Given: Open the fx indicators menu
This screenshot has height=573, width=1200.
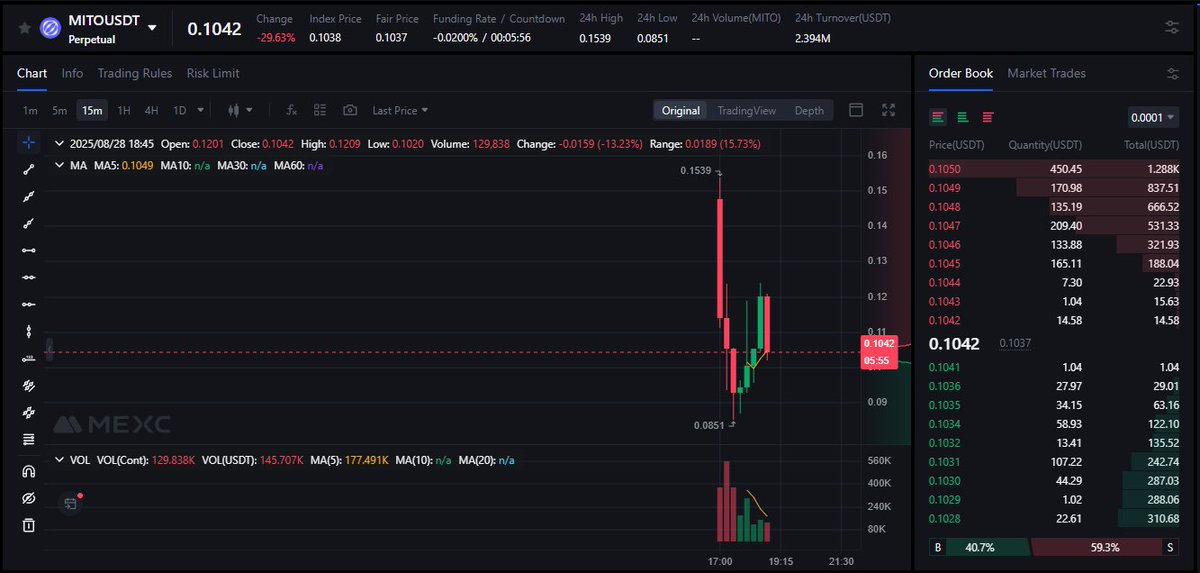Looking at the screenshot, I should point(292,110).
